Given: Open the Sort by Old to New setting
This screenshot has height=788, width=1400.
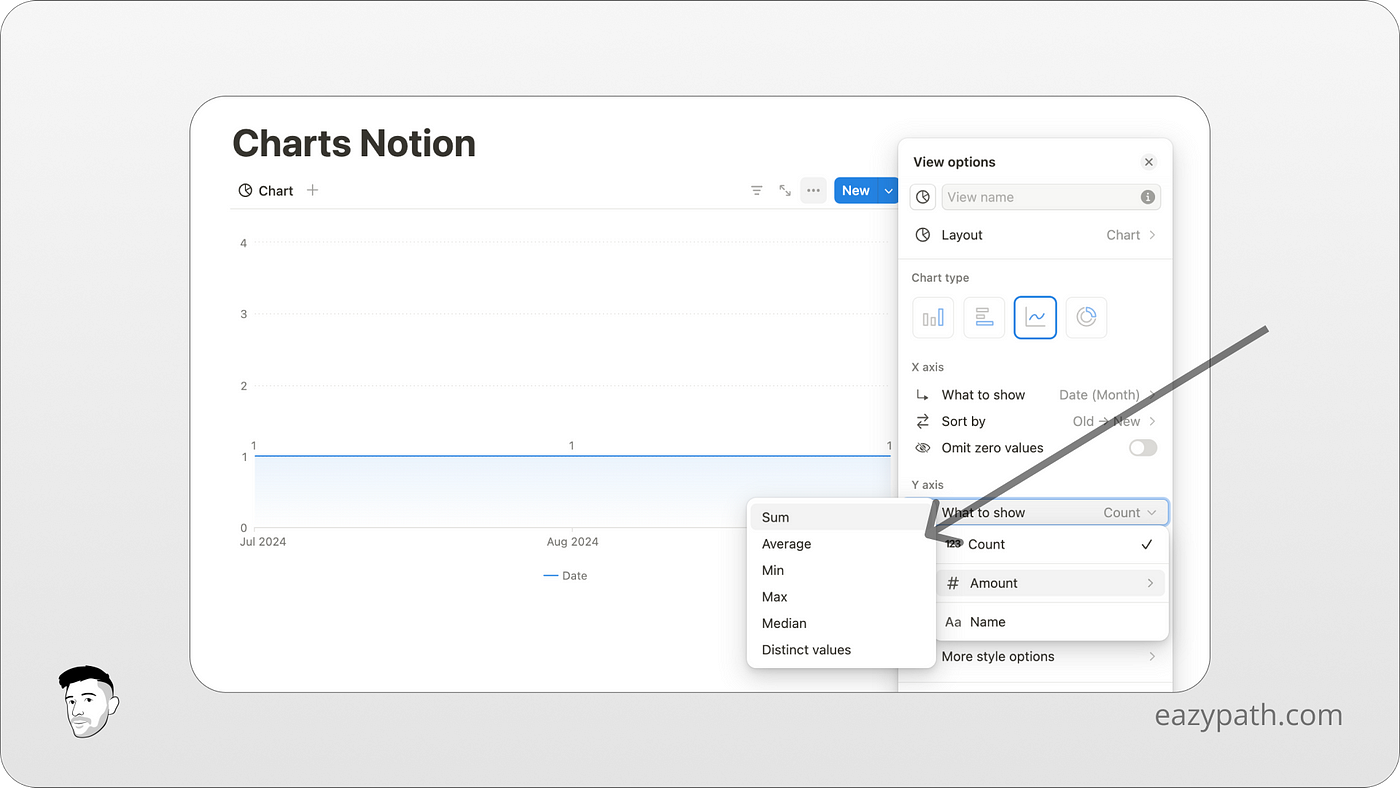Looking at the screenshot, I should point(1035,421).
